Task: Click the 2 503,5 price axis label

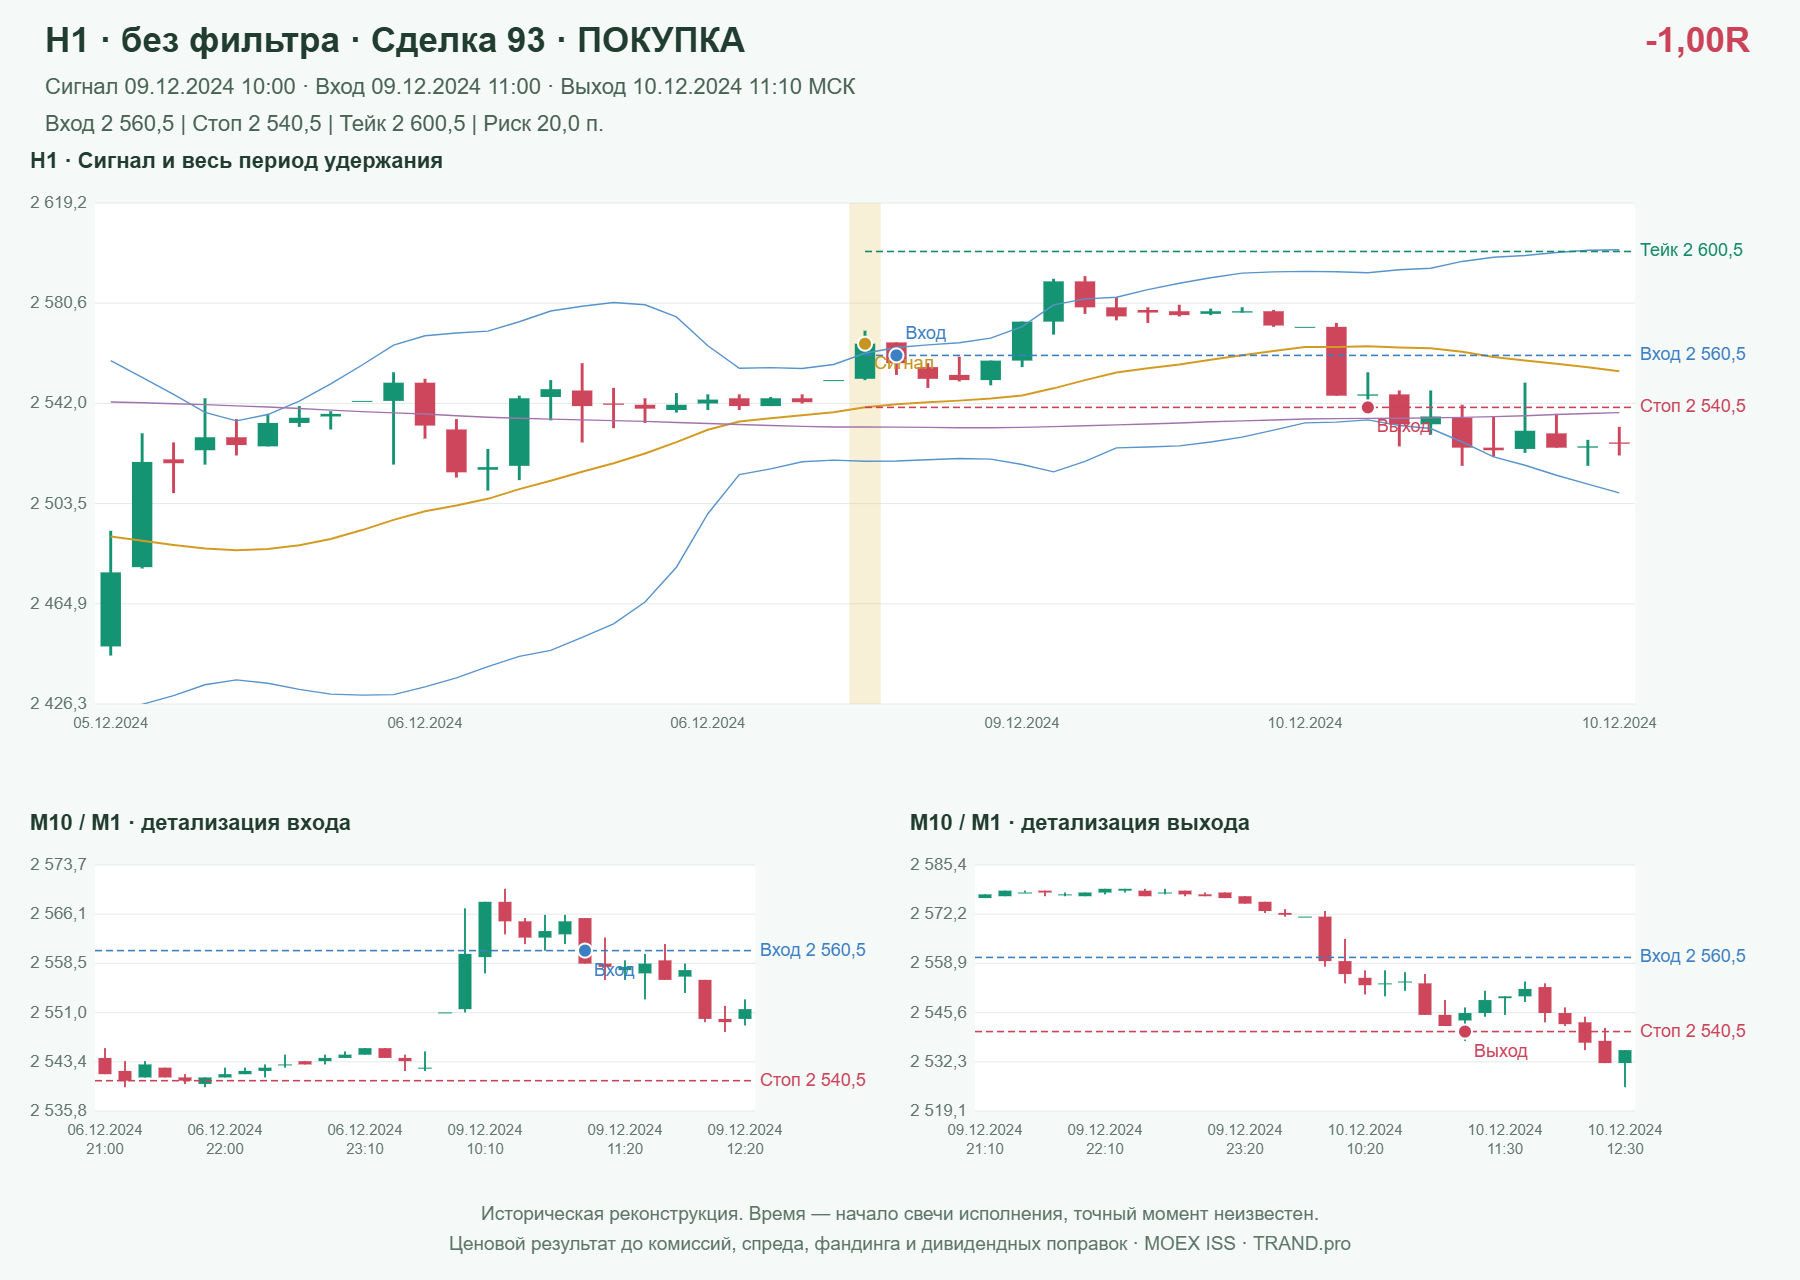Action: click(x=58, y=504)
